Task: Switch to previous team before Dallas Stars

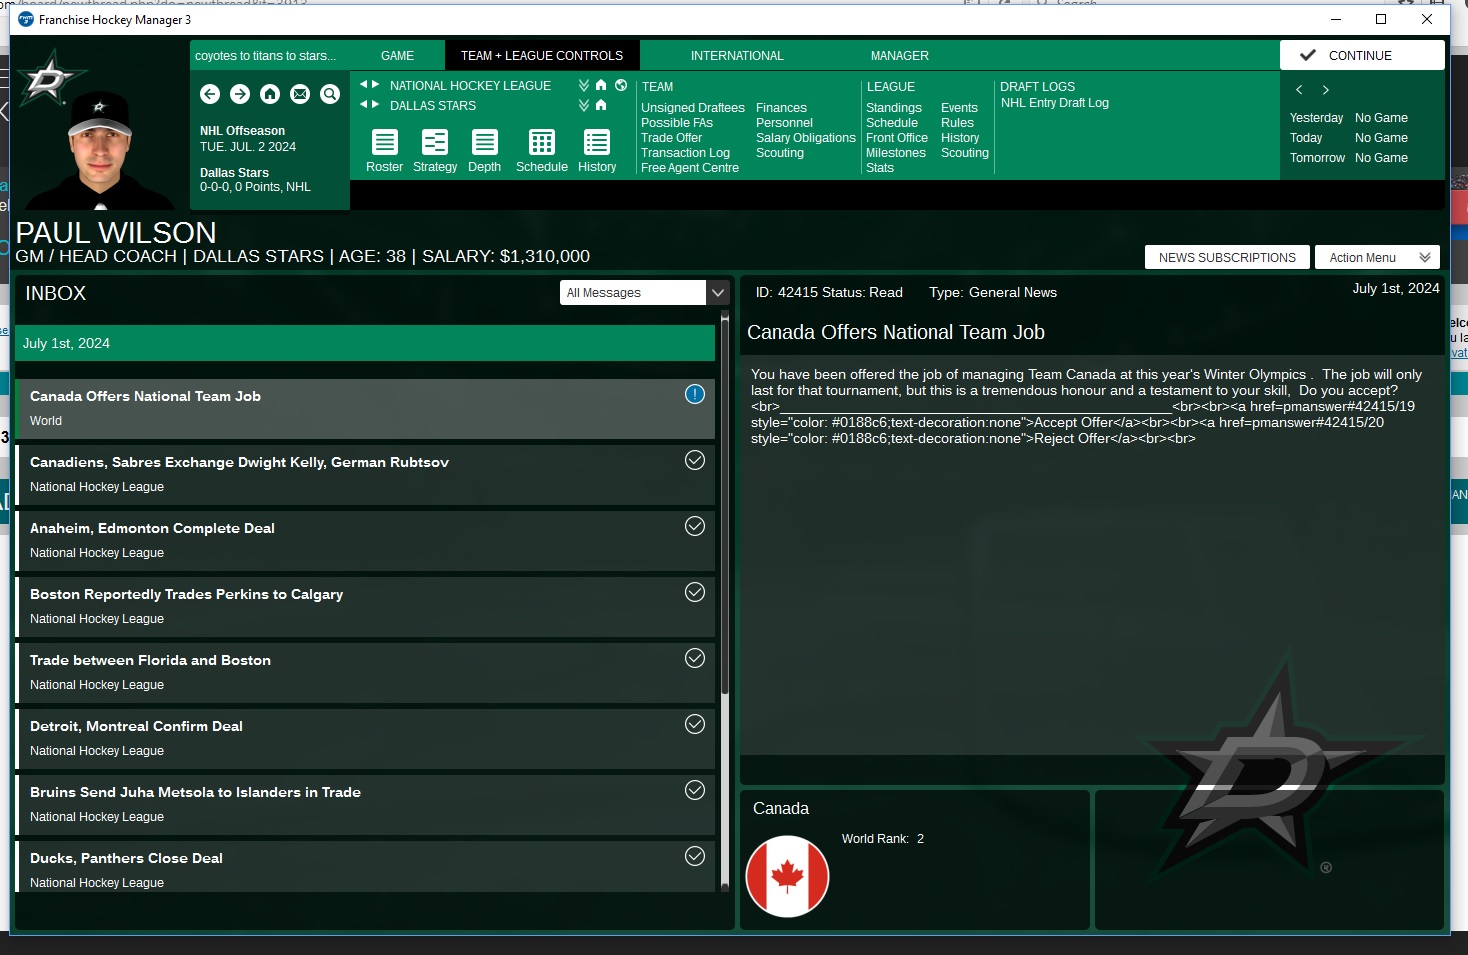Action: 364,104
